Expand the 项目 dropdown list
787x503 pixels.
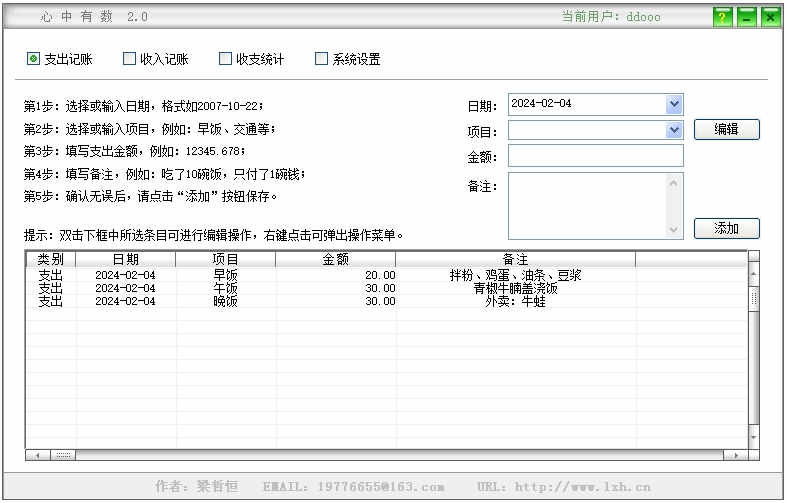[x=674, y=130]
